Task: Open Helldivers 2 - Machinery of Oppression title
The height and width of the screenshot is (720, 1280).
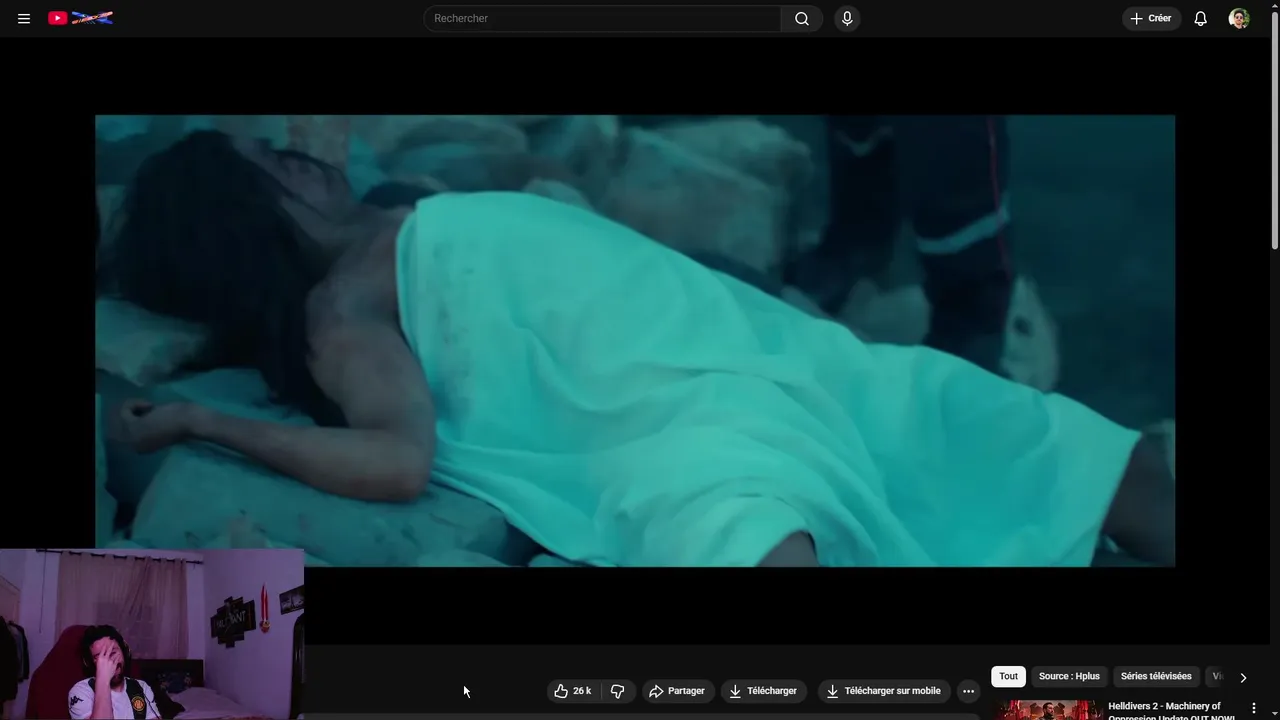Action: pyautogui.click(x=1171, y=712)
